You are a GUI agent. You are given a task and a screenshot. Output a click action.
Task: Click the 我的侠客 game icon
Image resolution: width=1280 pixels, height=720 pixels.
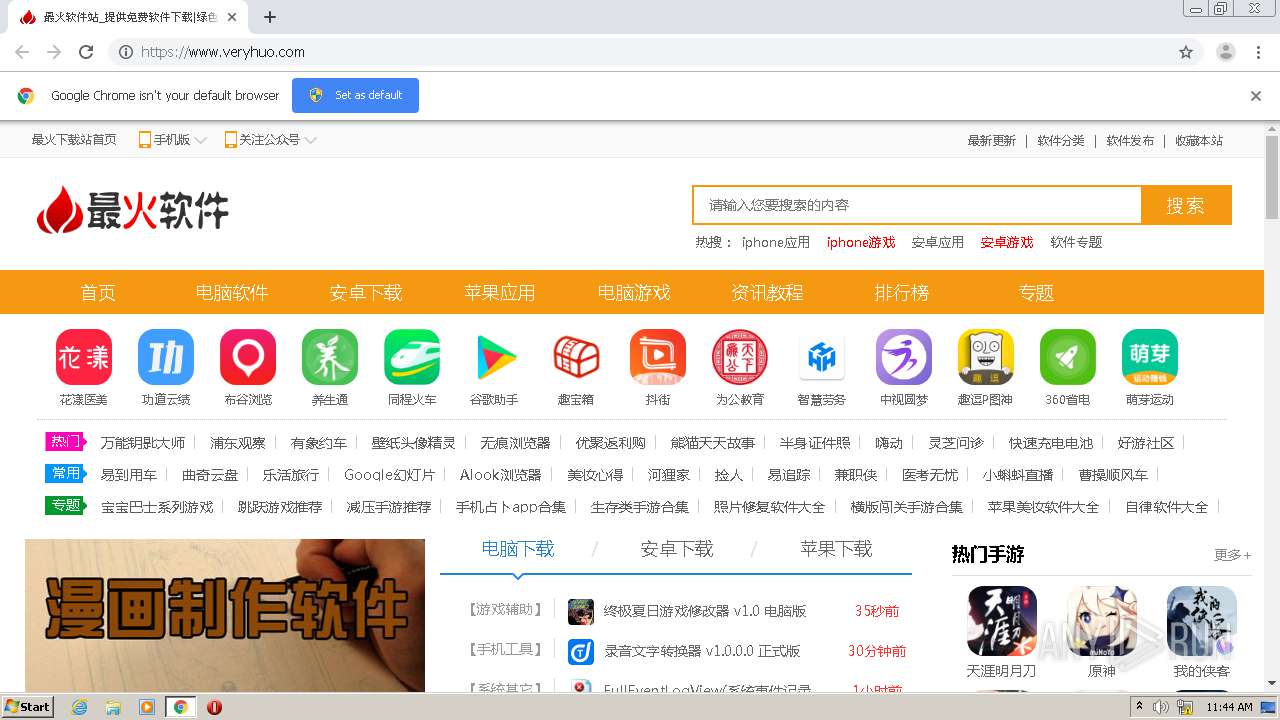1202,621
